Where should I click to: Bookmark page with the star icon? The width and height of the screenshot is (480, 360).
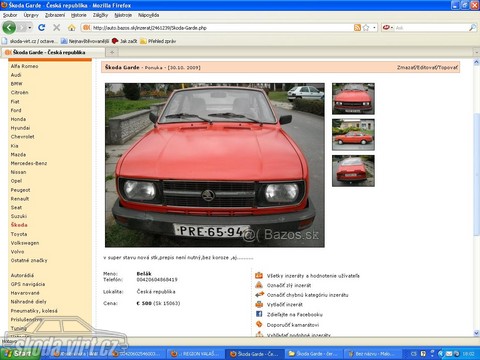click(x=366, y=28)
